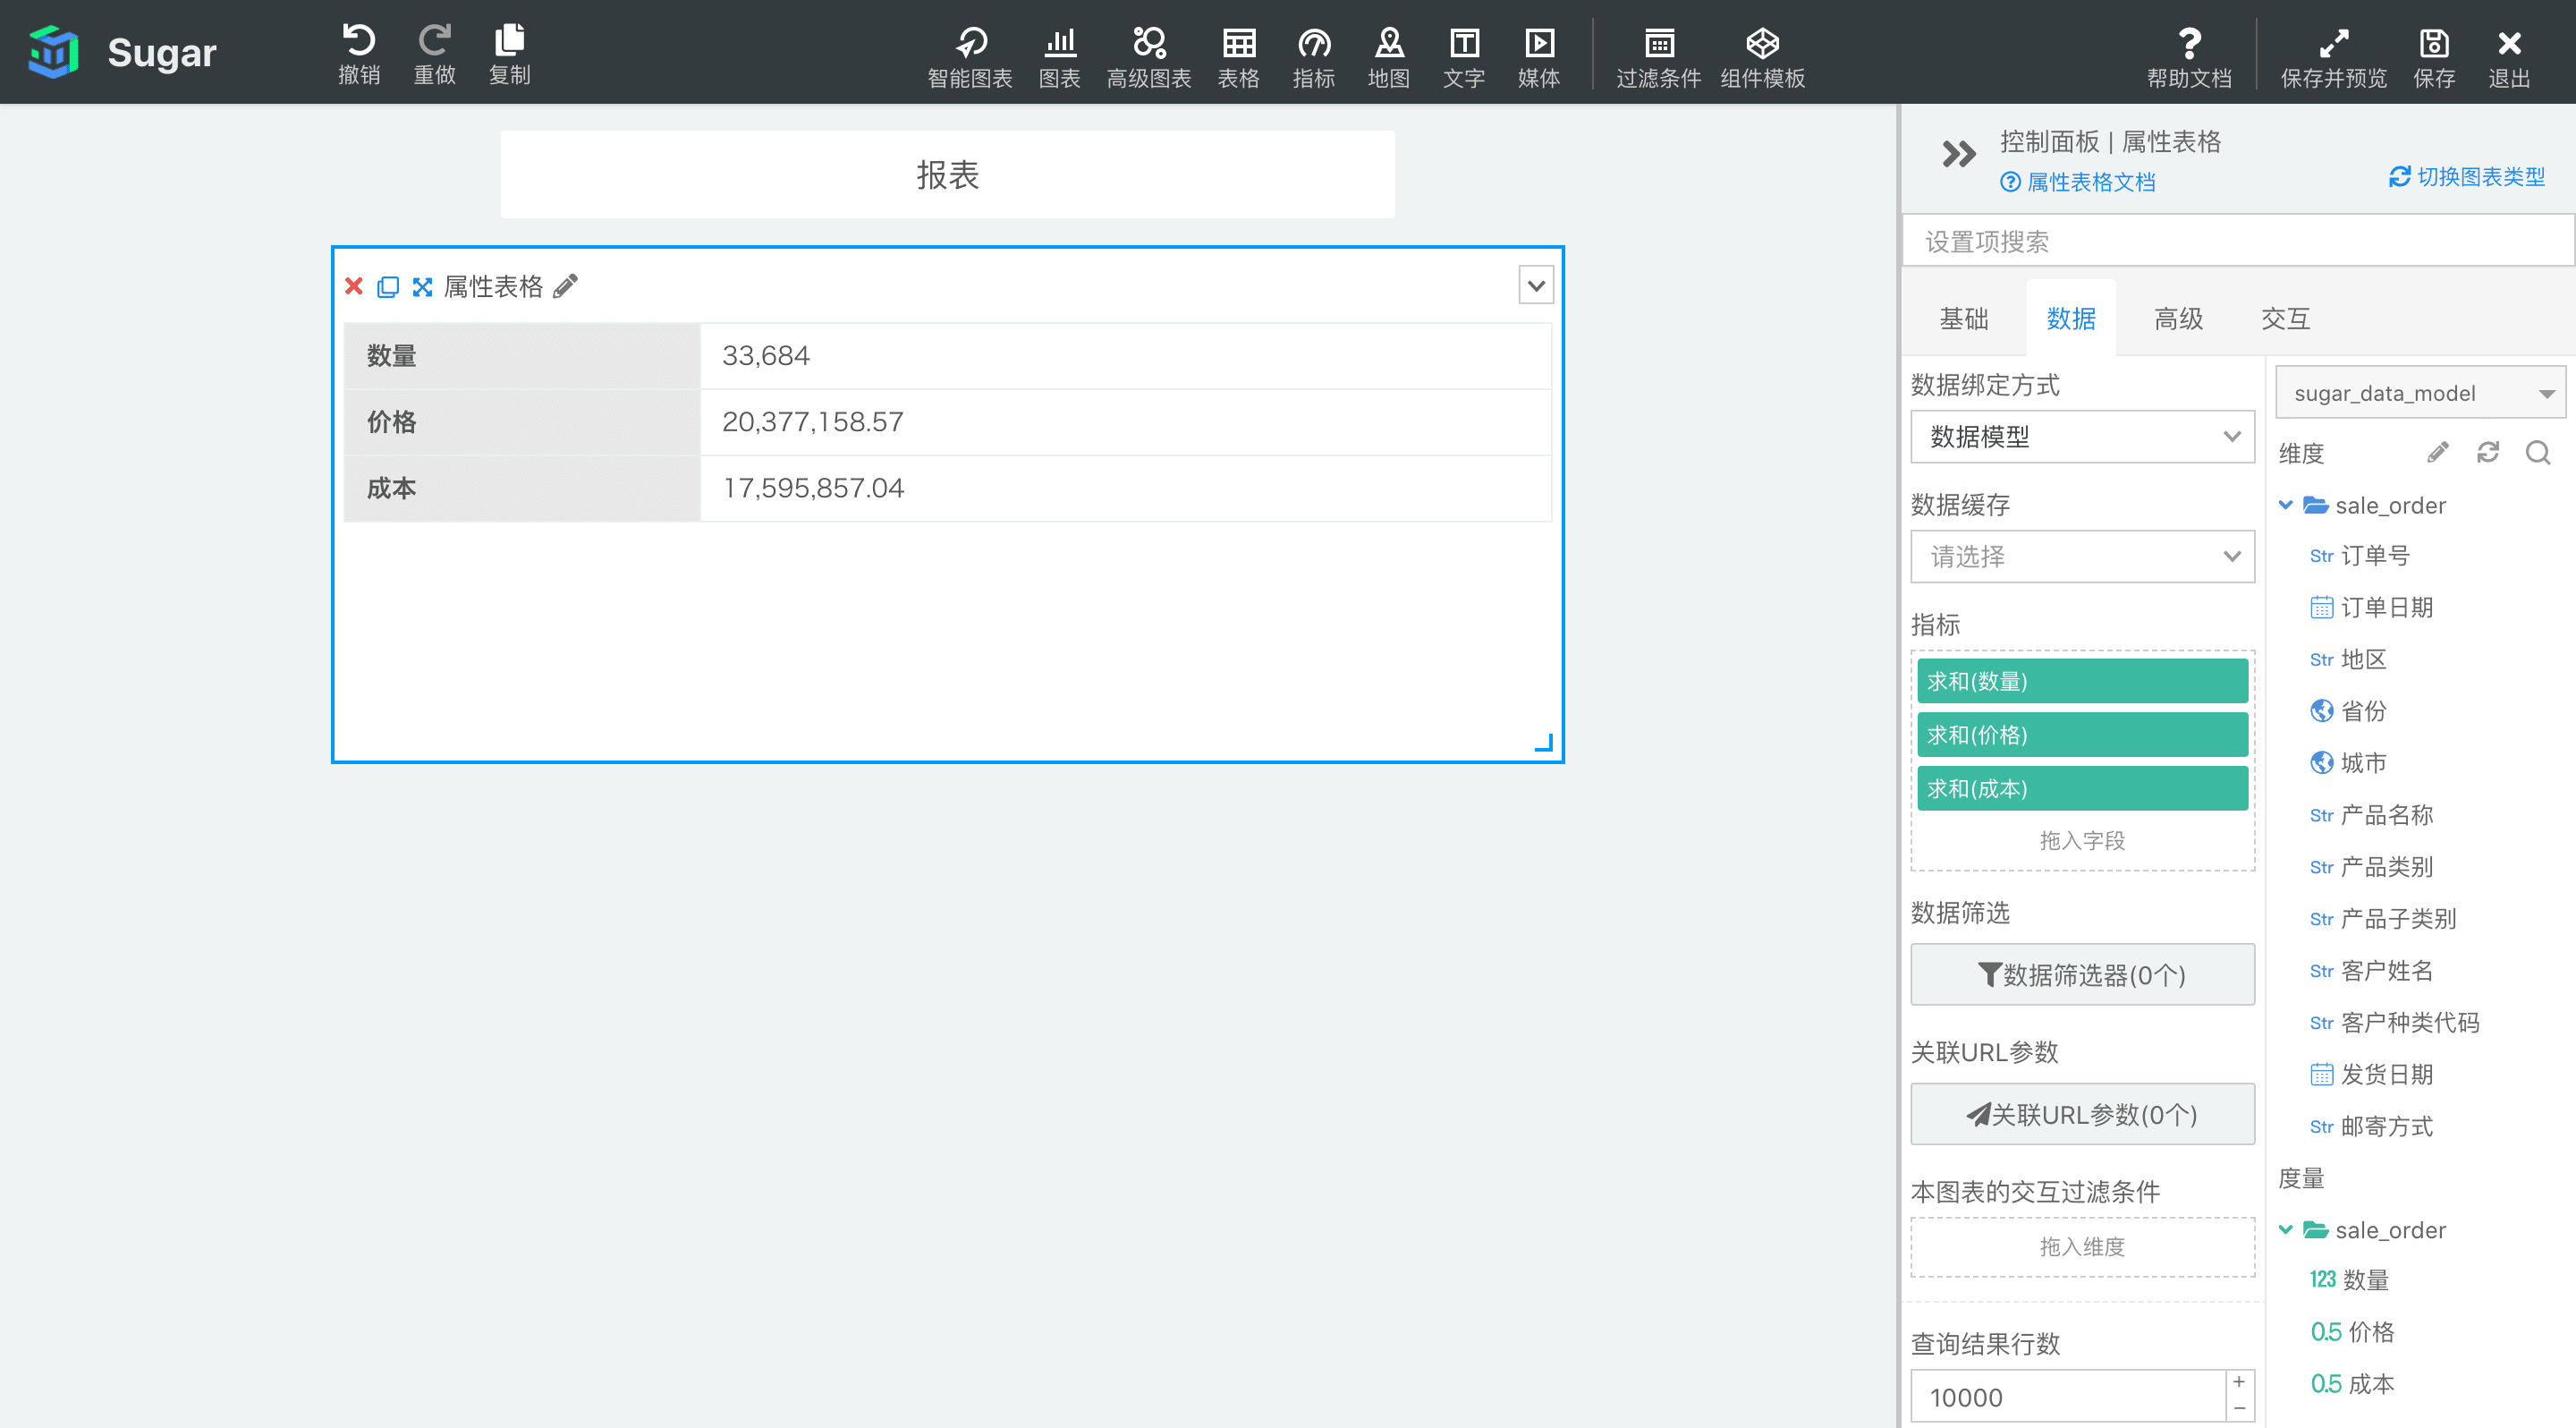Select the 城市 dimension field
The width and height of the screenshot is (2576, 1428).
coord(2348,763)
